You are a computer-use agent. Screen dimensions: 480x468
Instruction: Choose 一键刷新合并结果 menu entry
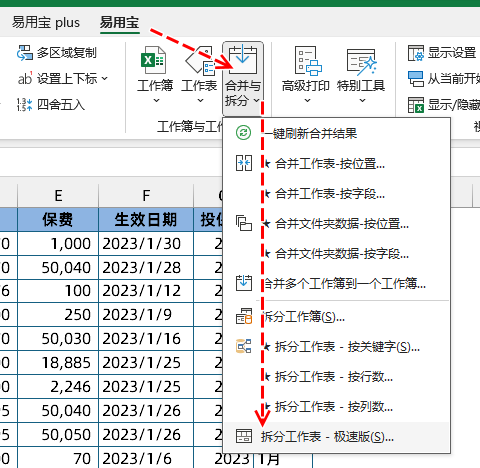coord(337,133)
